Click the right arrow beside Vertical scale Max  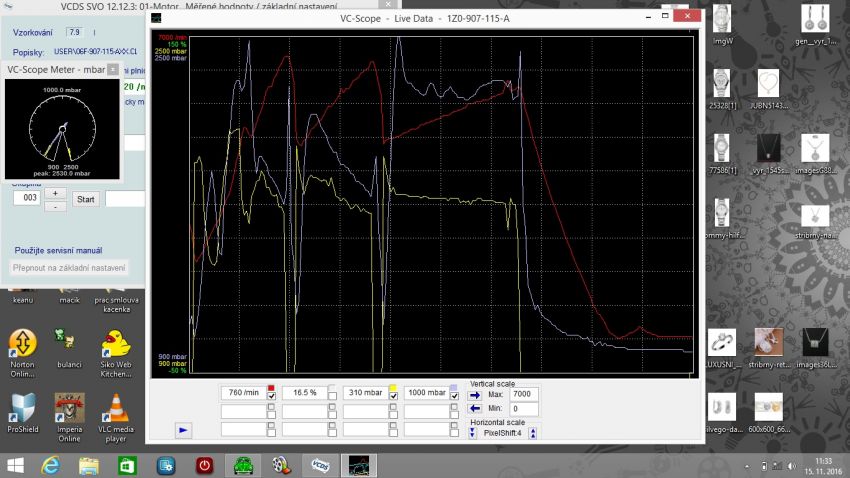coord(474,395)
